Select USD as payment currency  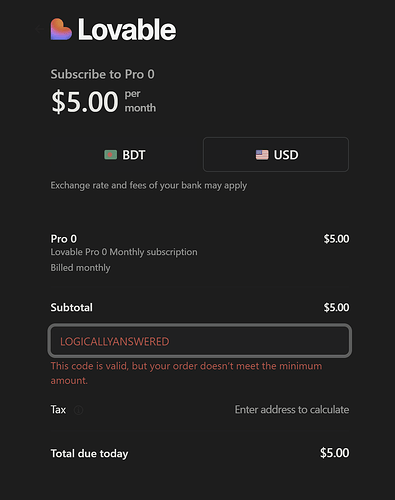276,155
